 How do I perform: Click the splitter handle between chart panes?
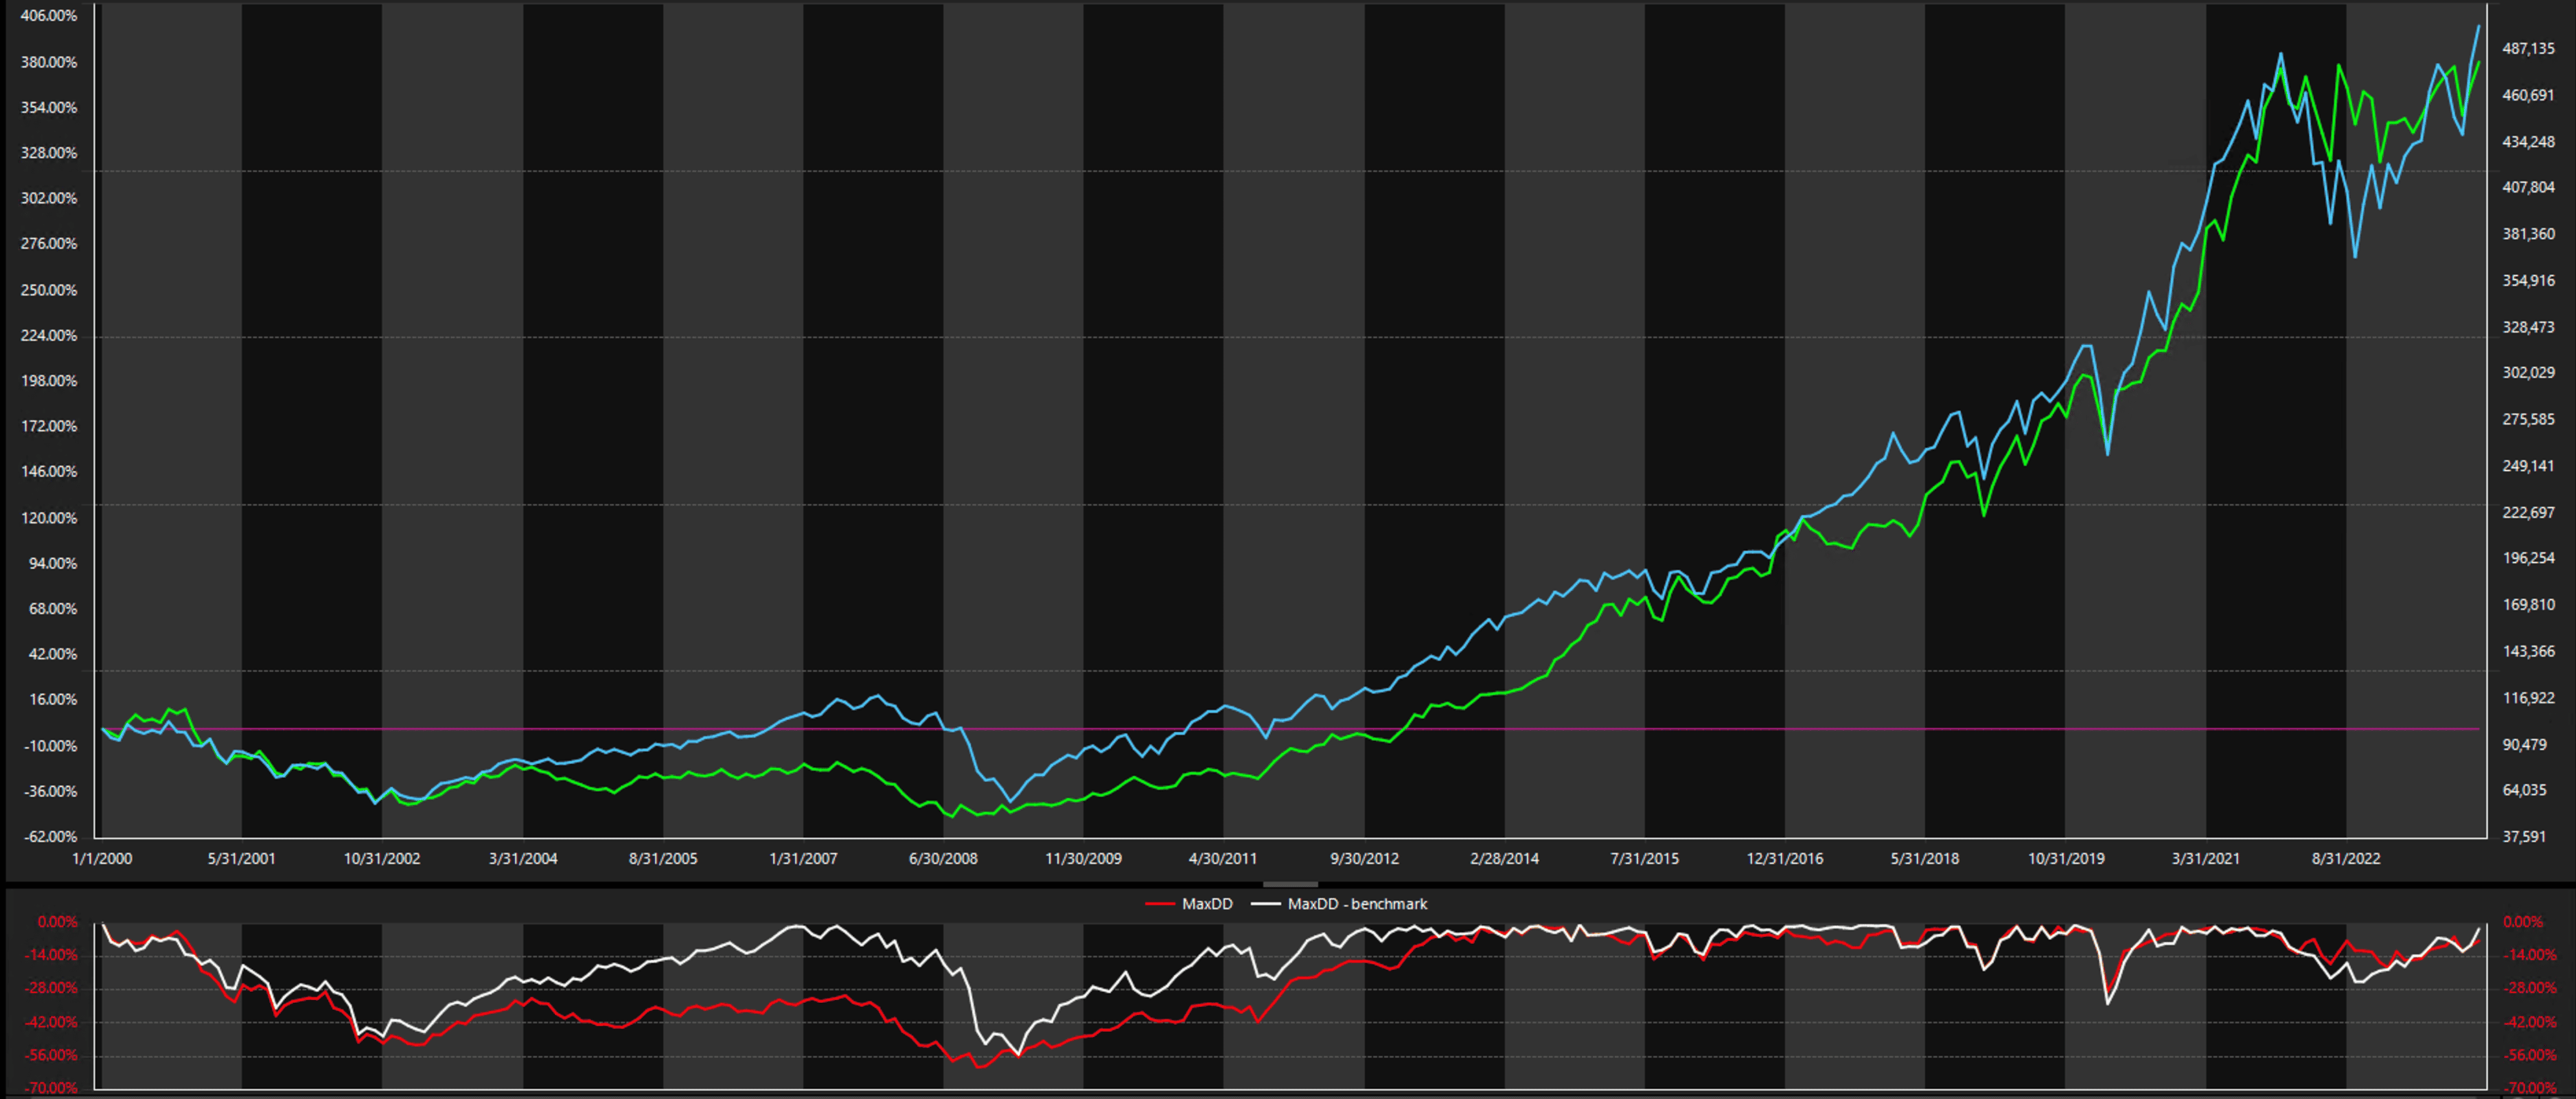click(1290, 885)
